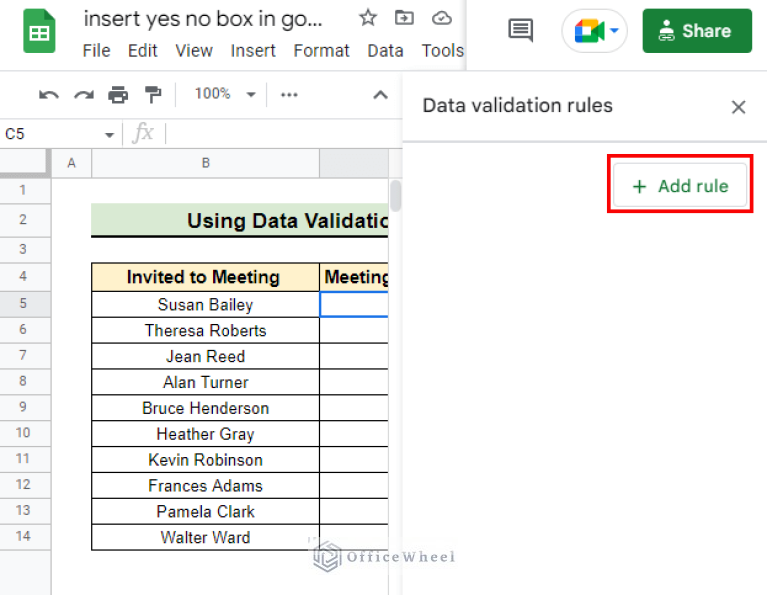Open comment history icon

[x=521, y=31]
